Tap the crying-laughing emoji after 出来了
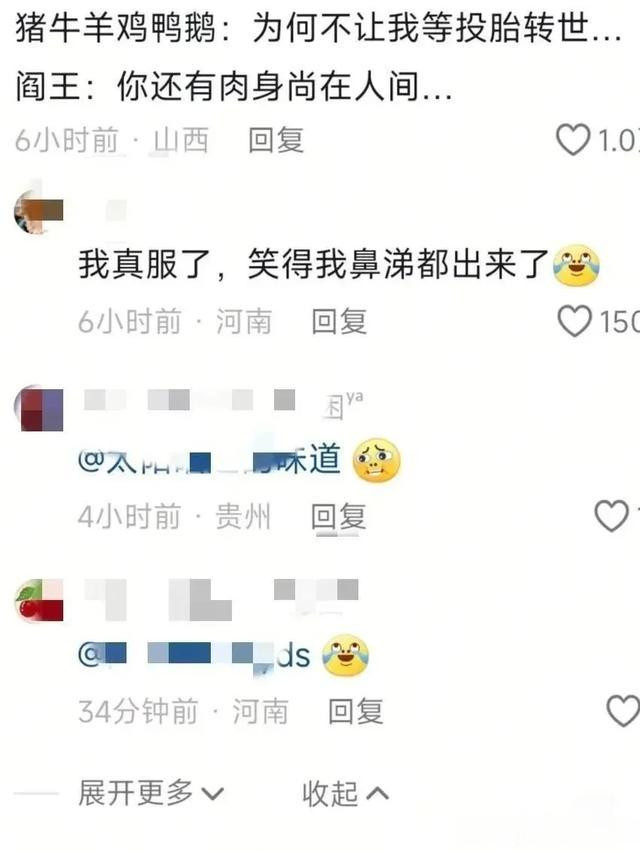 pos(576,265)
